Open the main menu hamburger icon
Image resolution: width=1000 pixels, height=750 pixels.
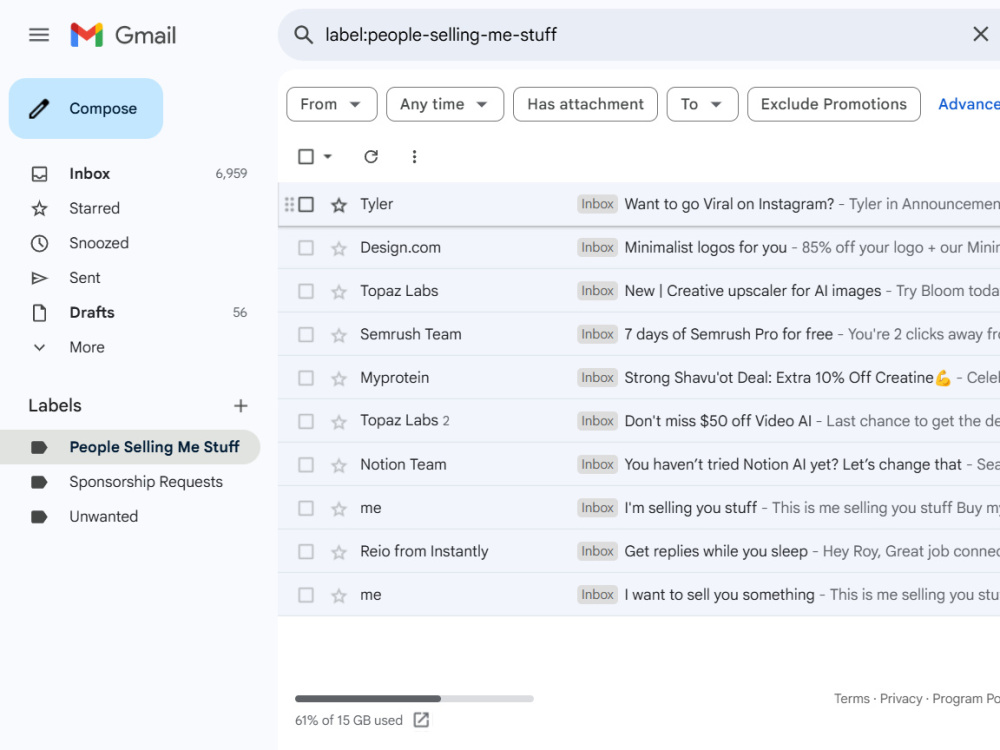pos(39,34)
